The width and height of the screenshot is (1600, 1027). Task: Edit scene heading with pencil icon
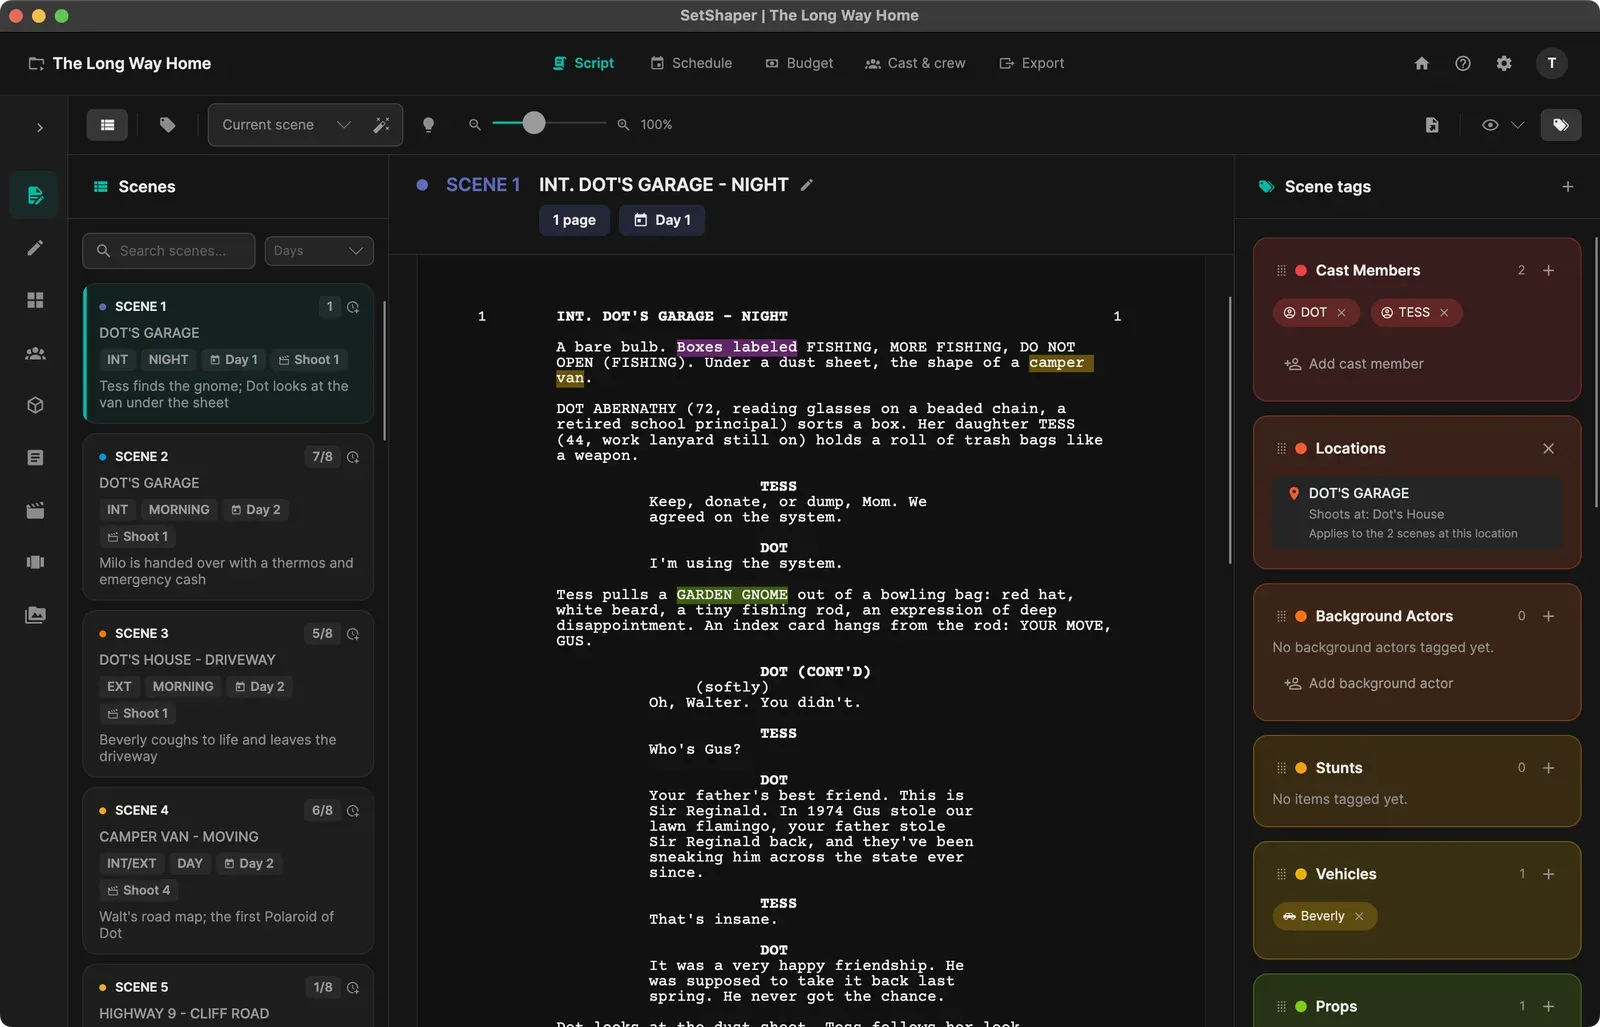tap(807, 185)
